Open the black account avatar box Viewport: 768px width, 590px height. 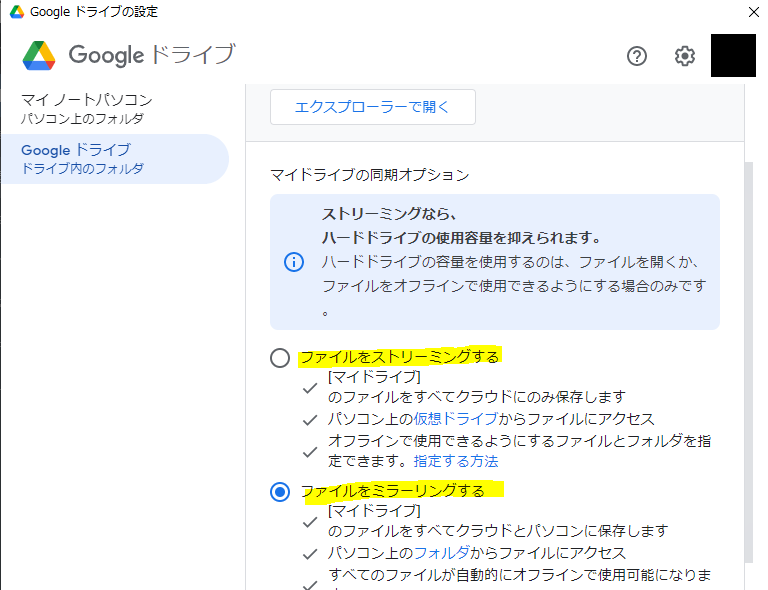coord(733,55)
